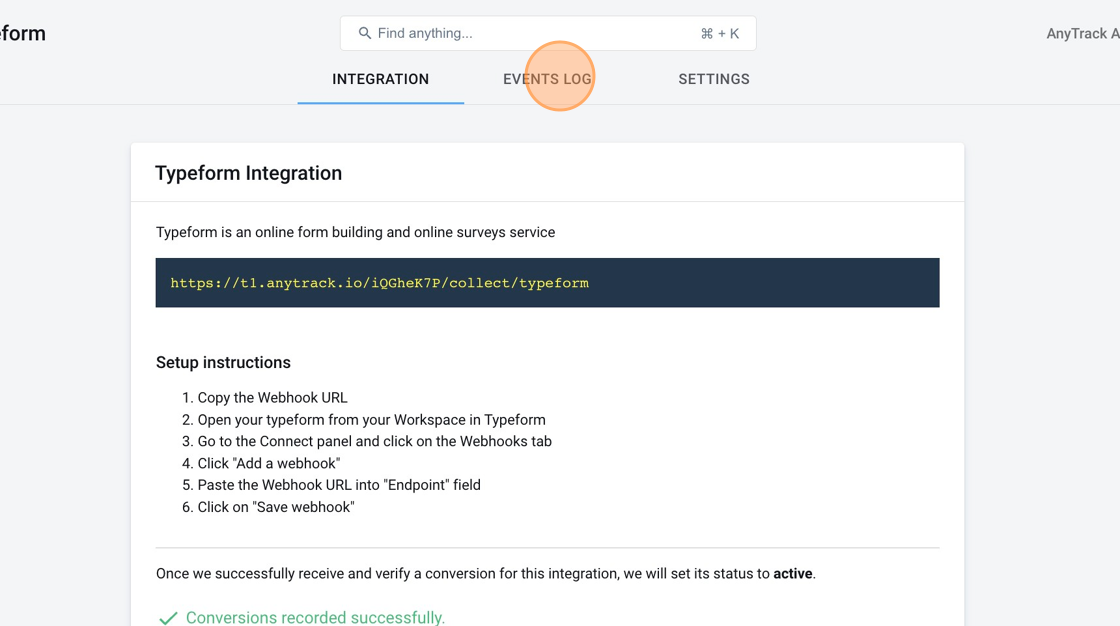Click the bold word "active"

pos(793,573)
